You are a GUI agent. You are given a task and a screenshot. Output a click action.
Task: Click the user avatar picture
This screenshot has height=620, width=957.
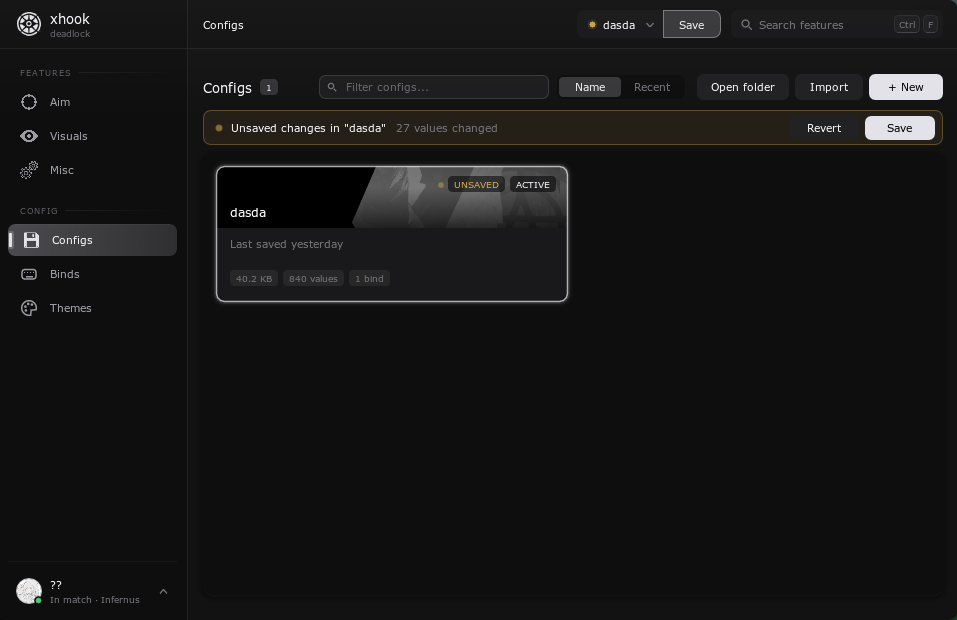click(x=29, y=591)
